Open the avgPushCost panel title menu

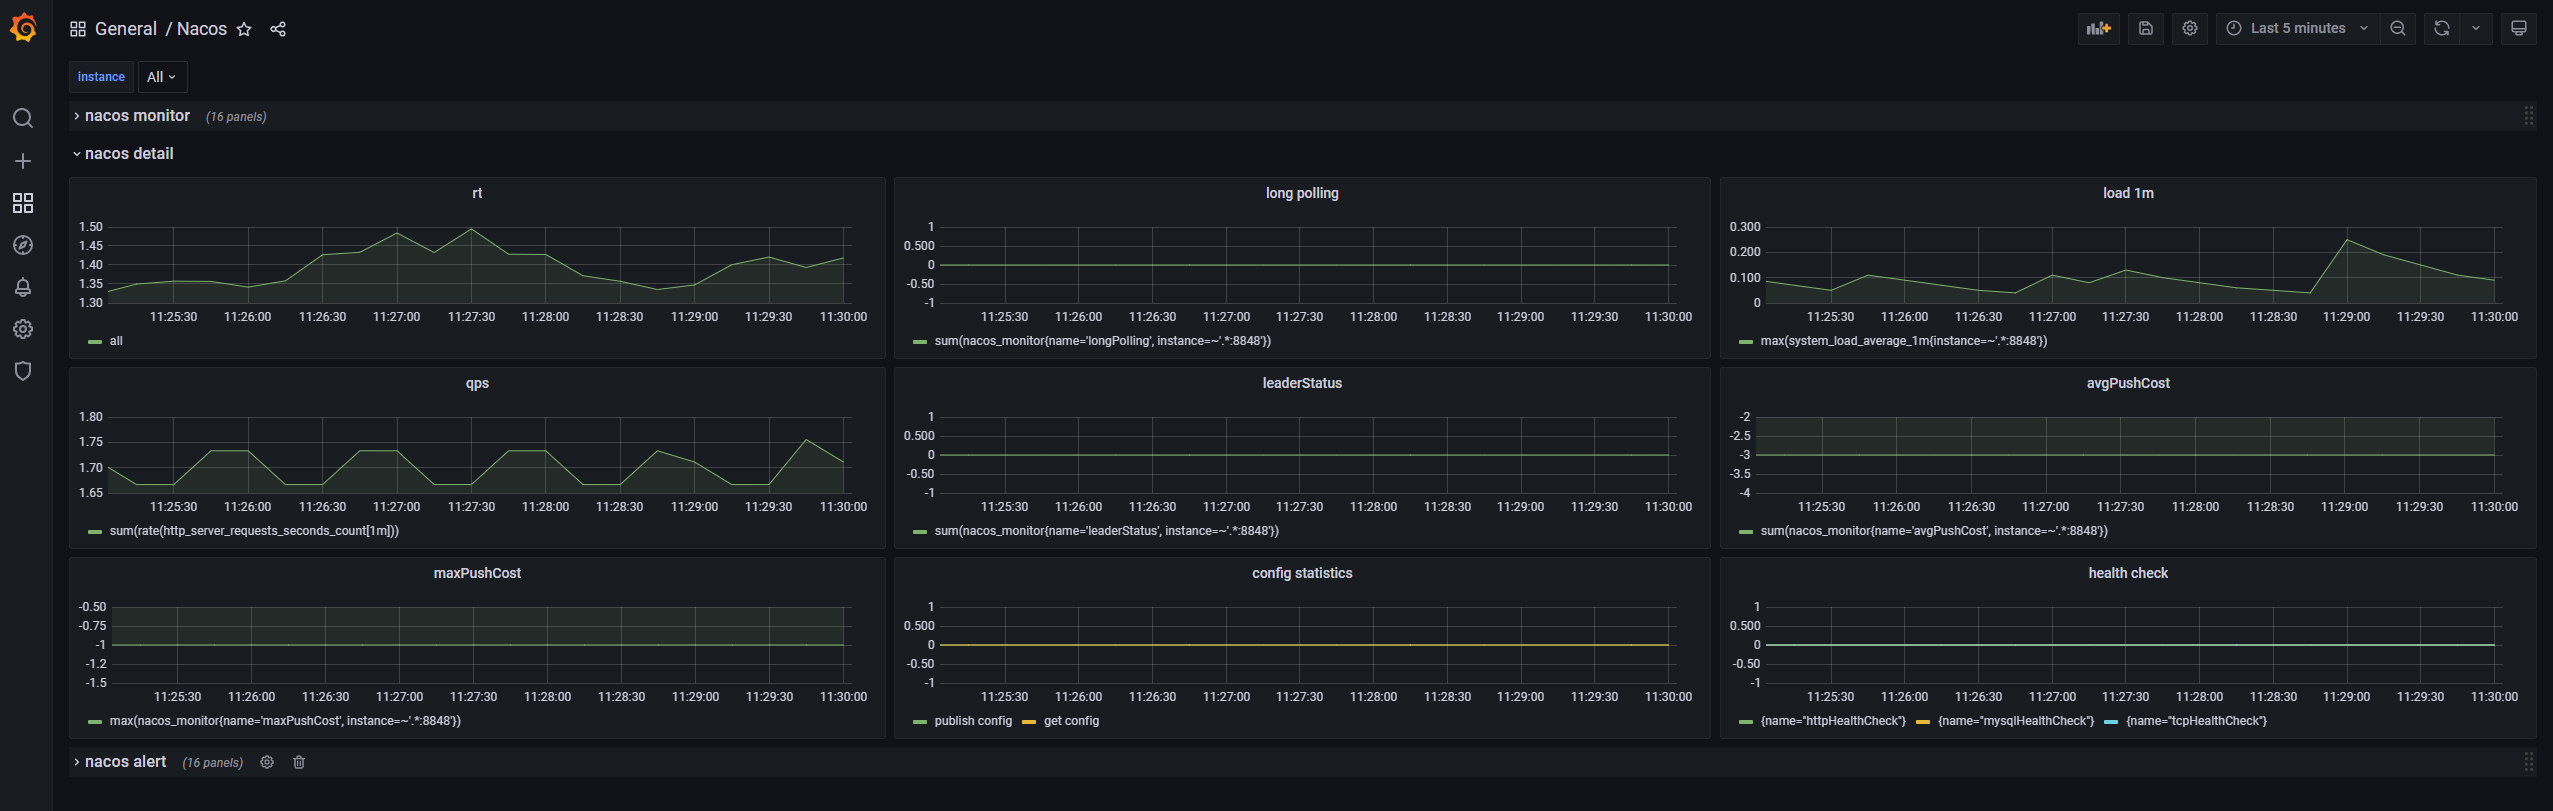(x=2128, y=383)
